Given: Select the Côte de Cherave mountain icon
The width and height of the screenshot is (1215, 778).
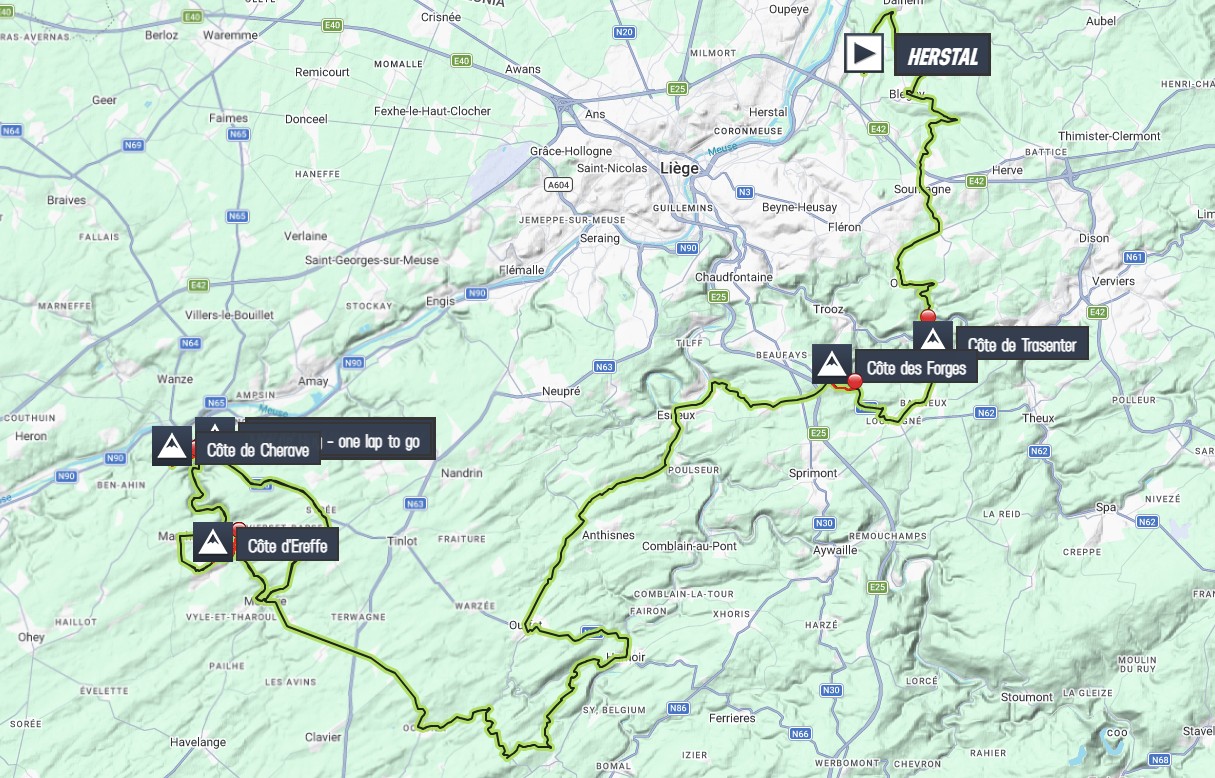Looking at the screenshot, I should click(x=171, y=446).
